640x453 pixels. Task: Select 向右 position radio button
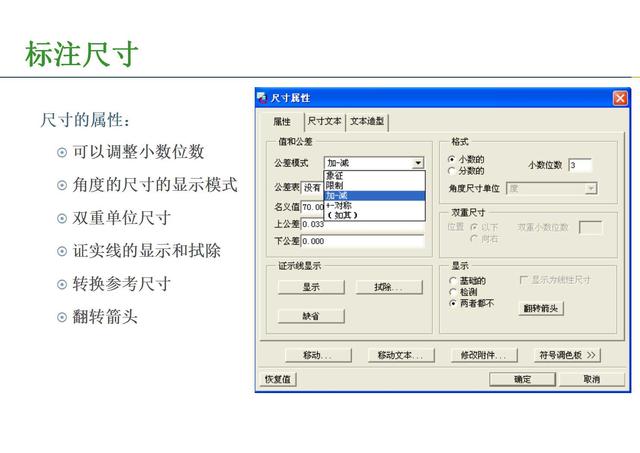pyautogui.click(x=474, y=238)
